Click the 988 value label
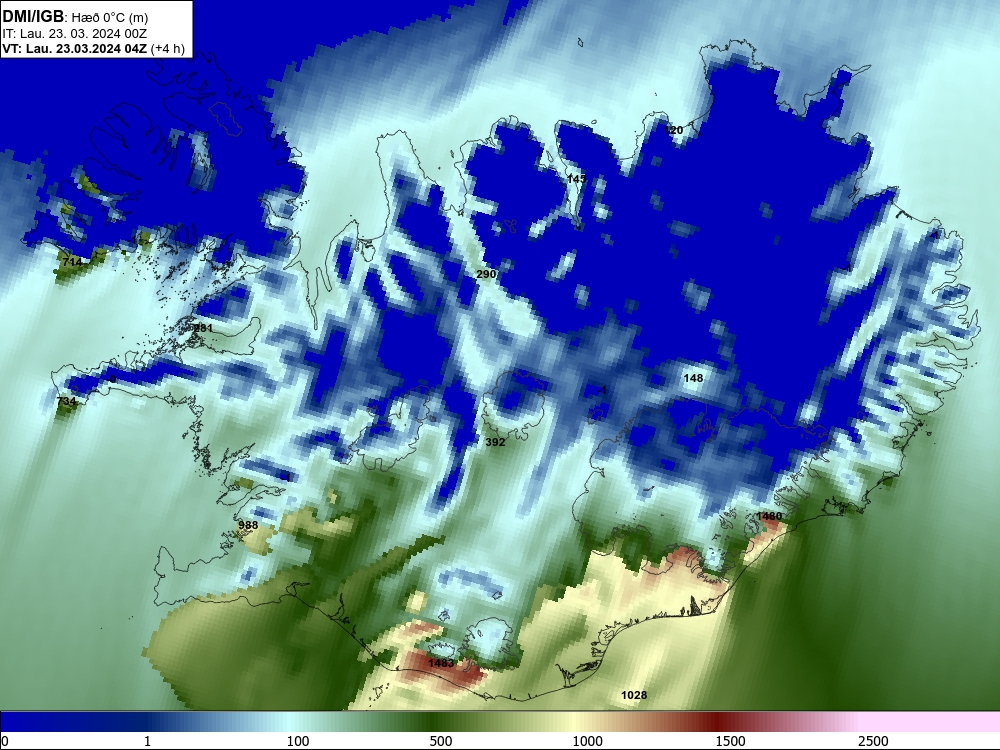 point(248,525)
